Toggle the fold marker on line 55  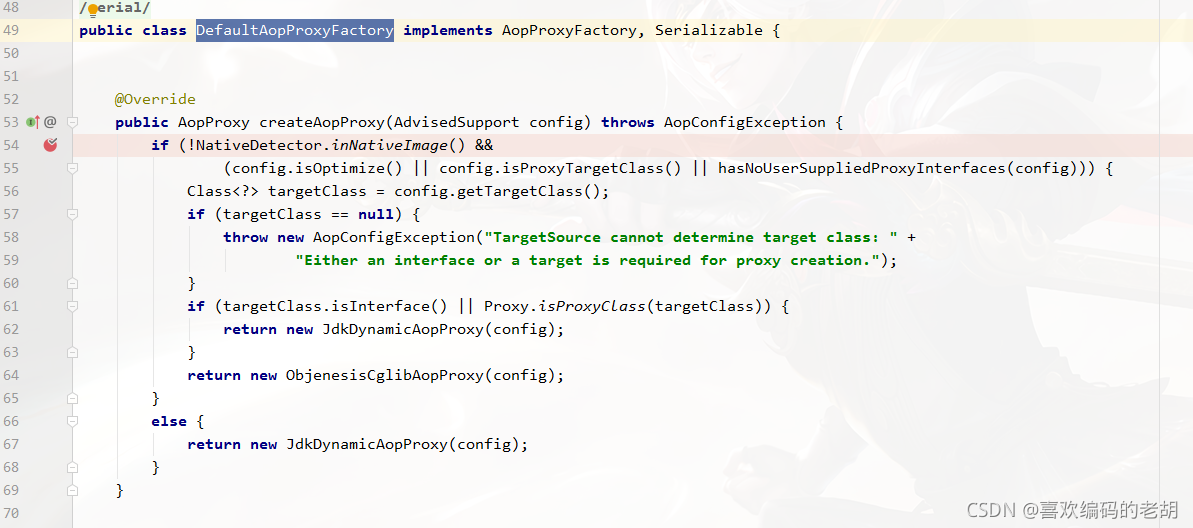[72, 167]
